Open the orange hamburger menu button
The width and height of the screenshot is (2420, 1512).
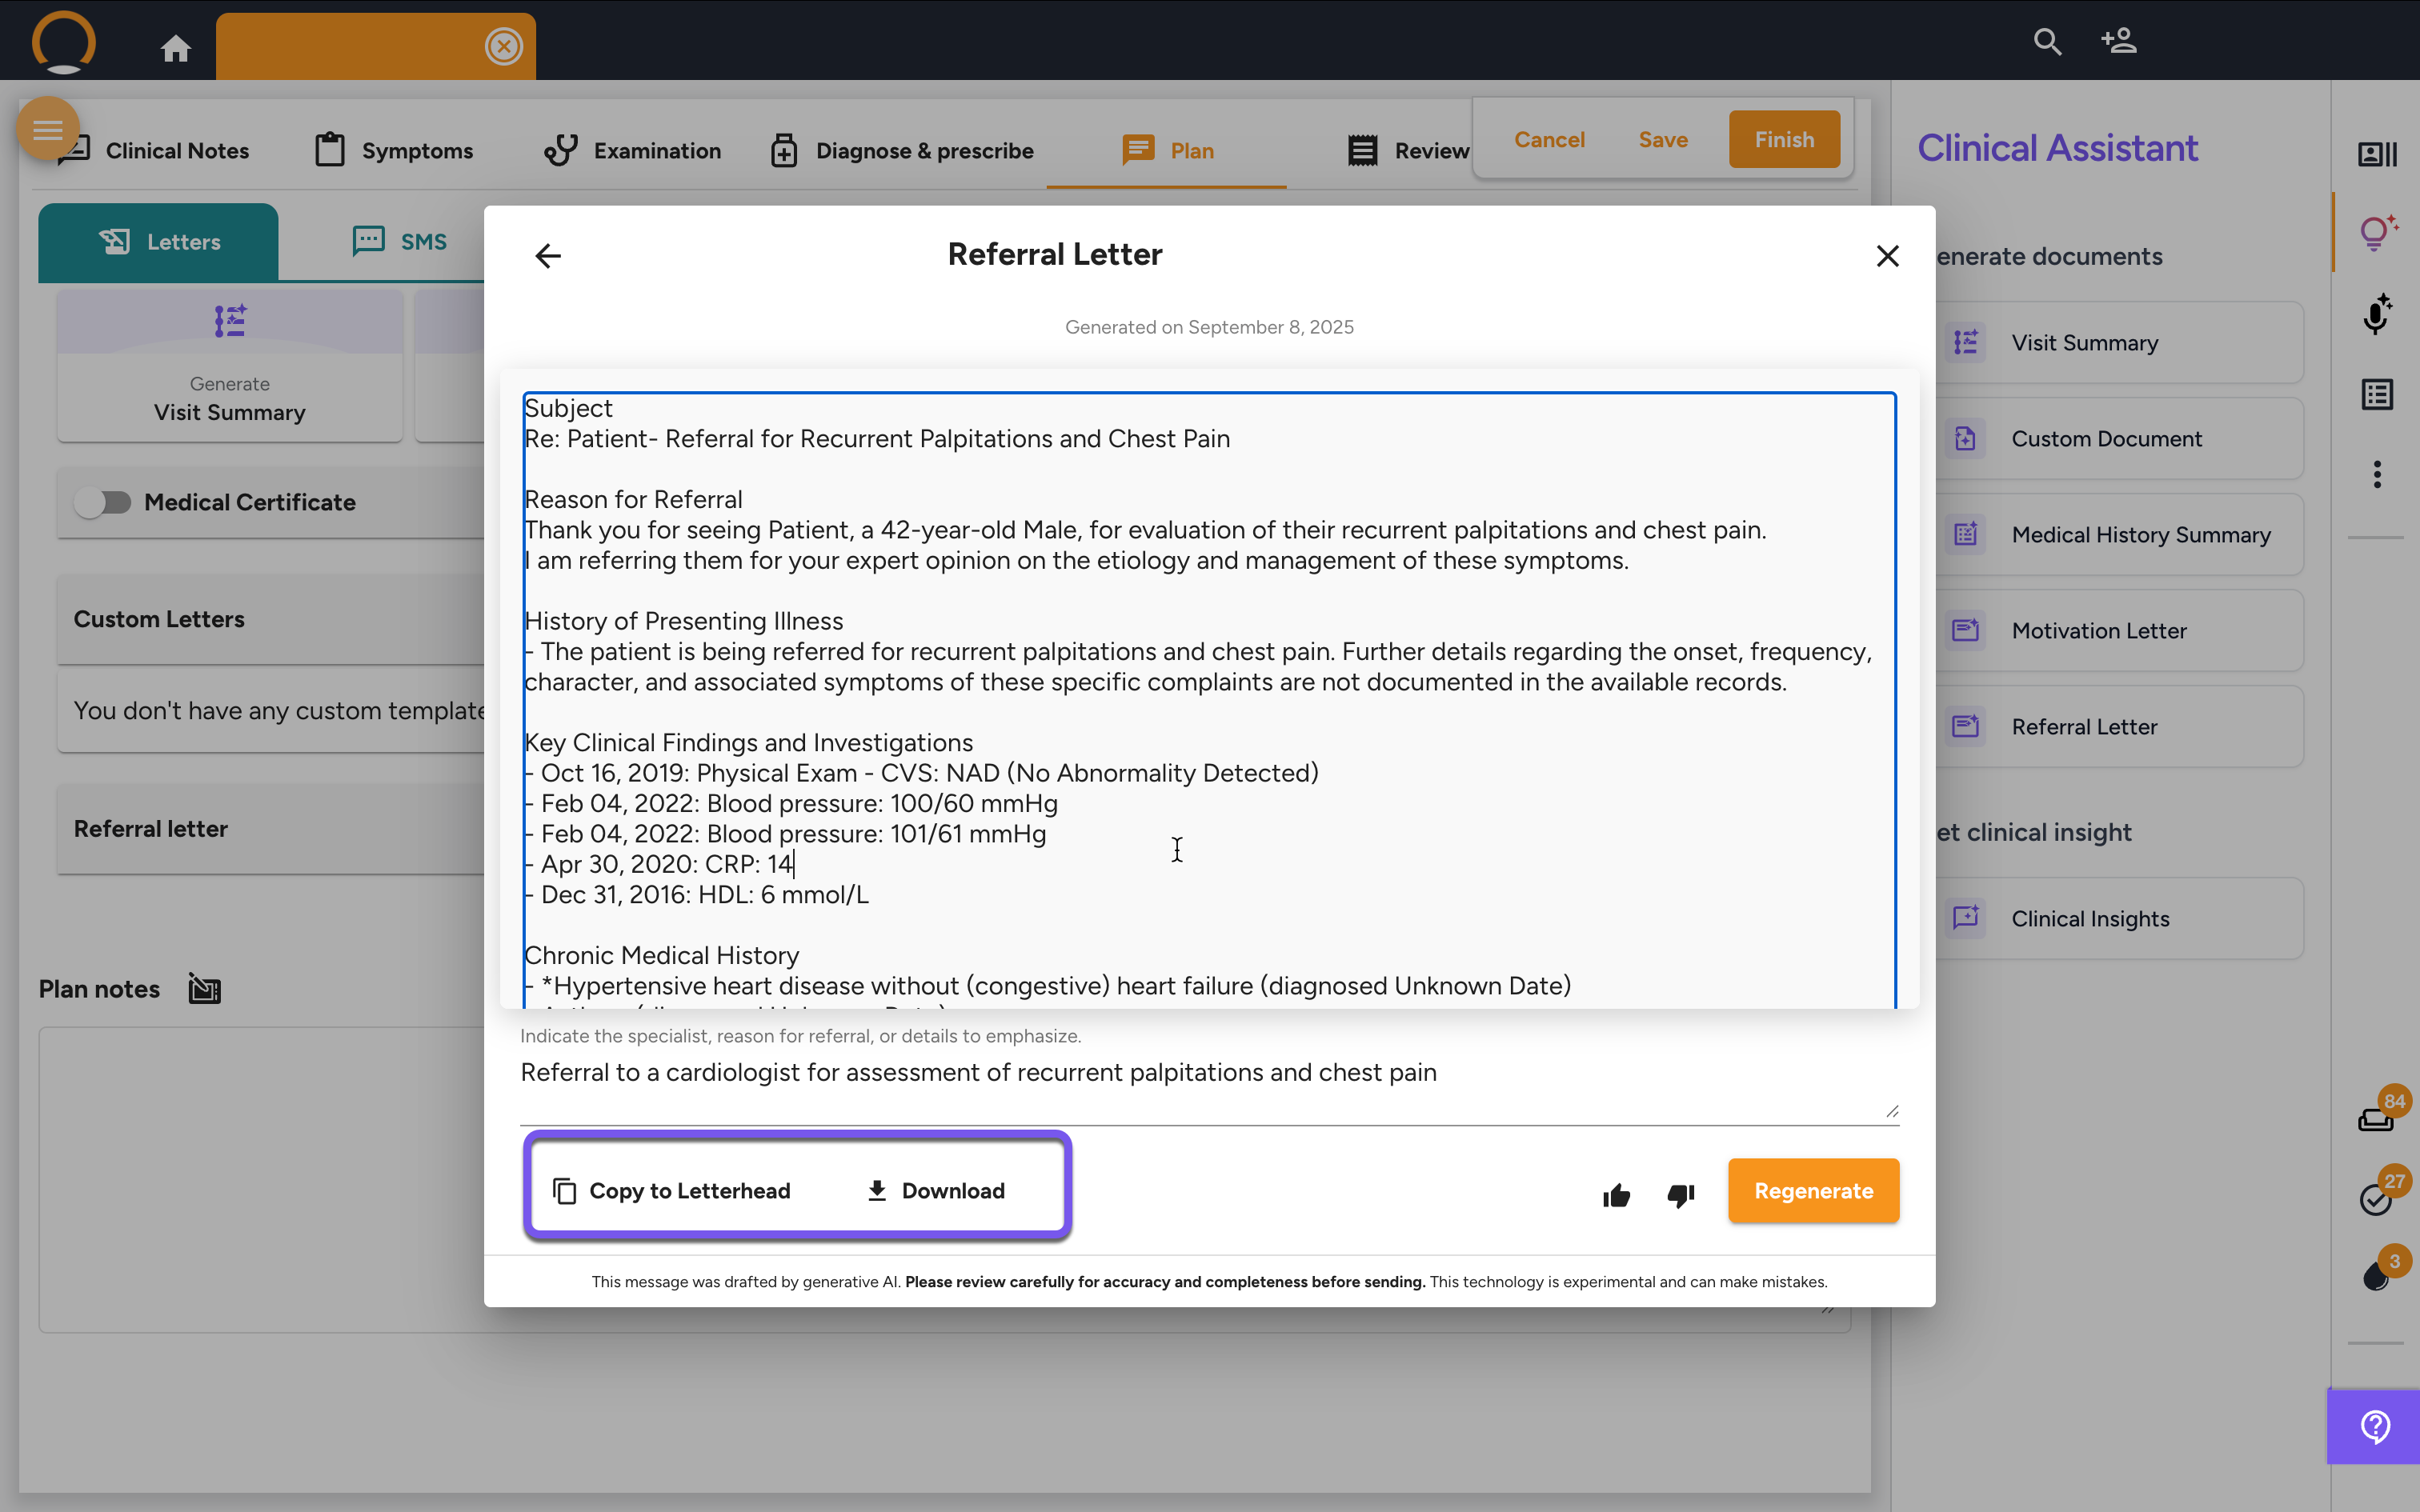pos(47,129)
